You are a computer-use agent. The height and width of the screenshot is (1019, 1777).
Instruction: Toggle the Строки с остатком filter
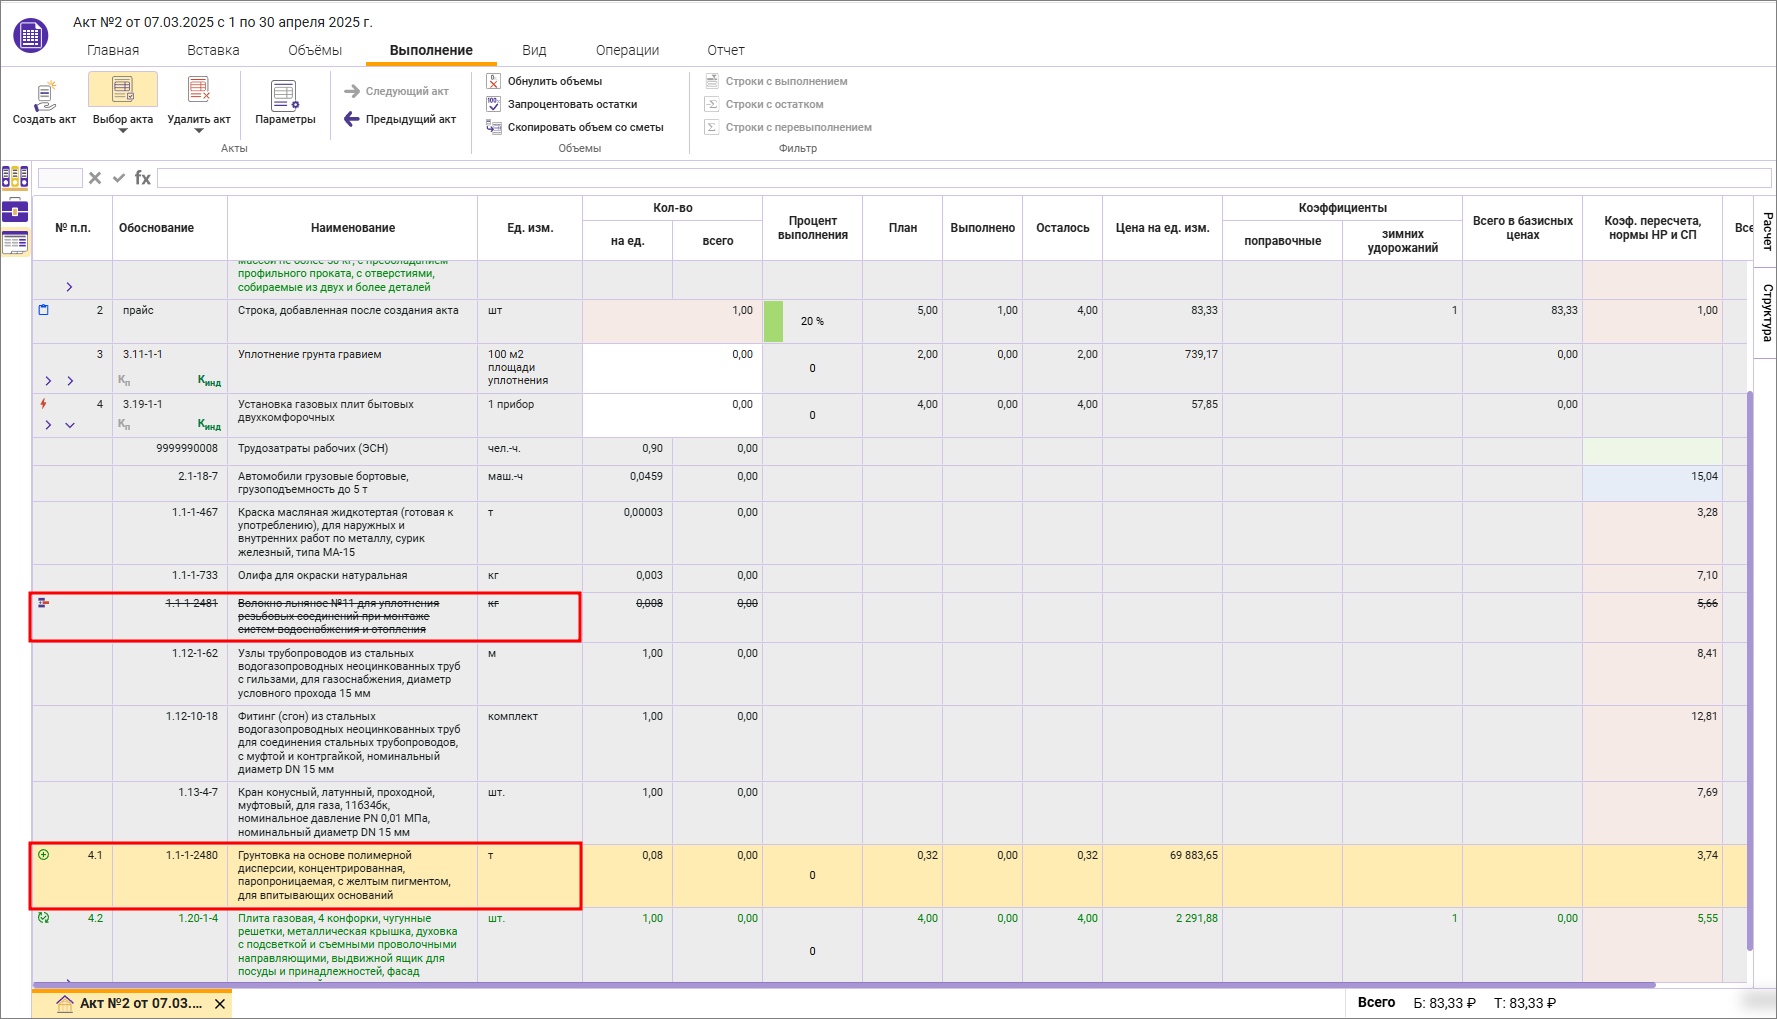[x=774, y=104]
